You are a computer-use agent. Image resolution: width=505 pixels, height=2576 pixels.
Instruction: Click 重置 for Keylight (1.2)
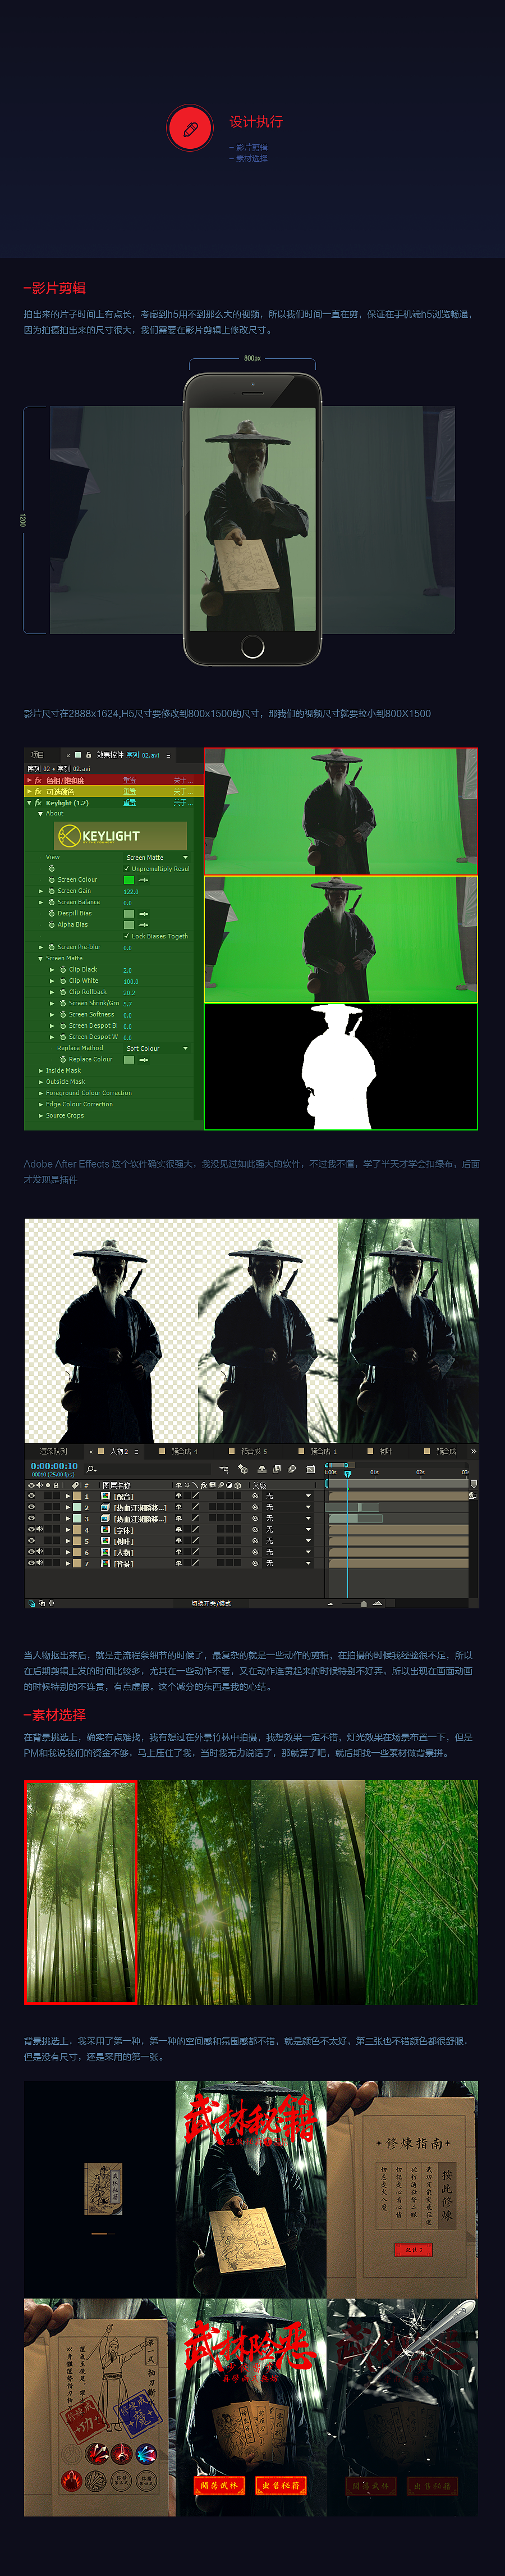[x=129, y=803]
